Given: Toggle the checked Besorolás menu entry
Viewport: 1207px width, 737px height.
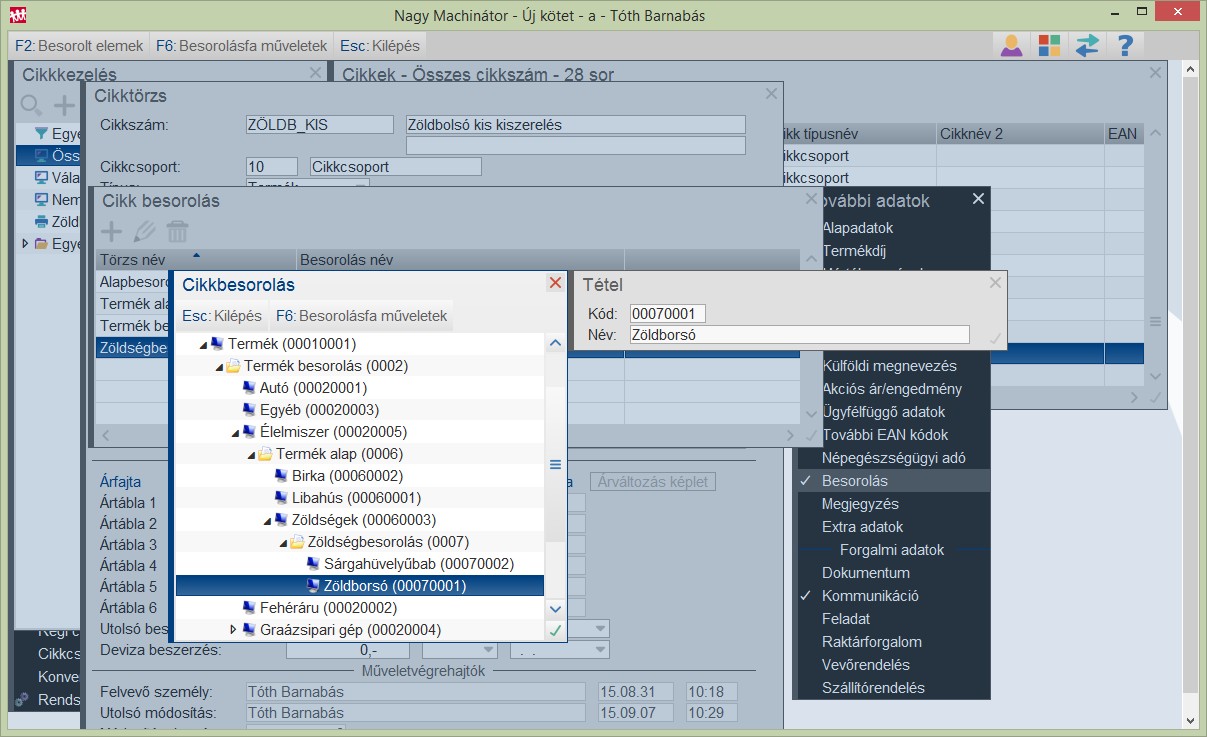Looking at the screenshot, I should click(854, 481).
